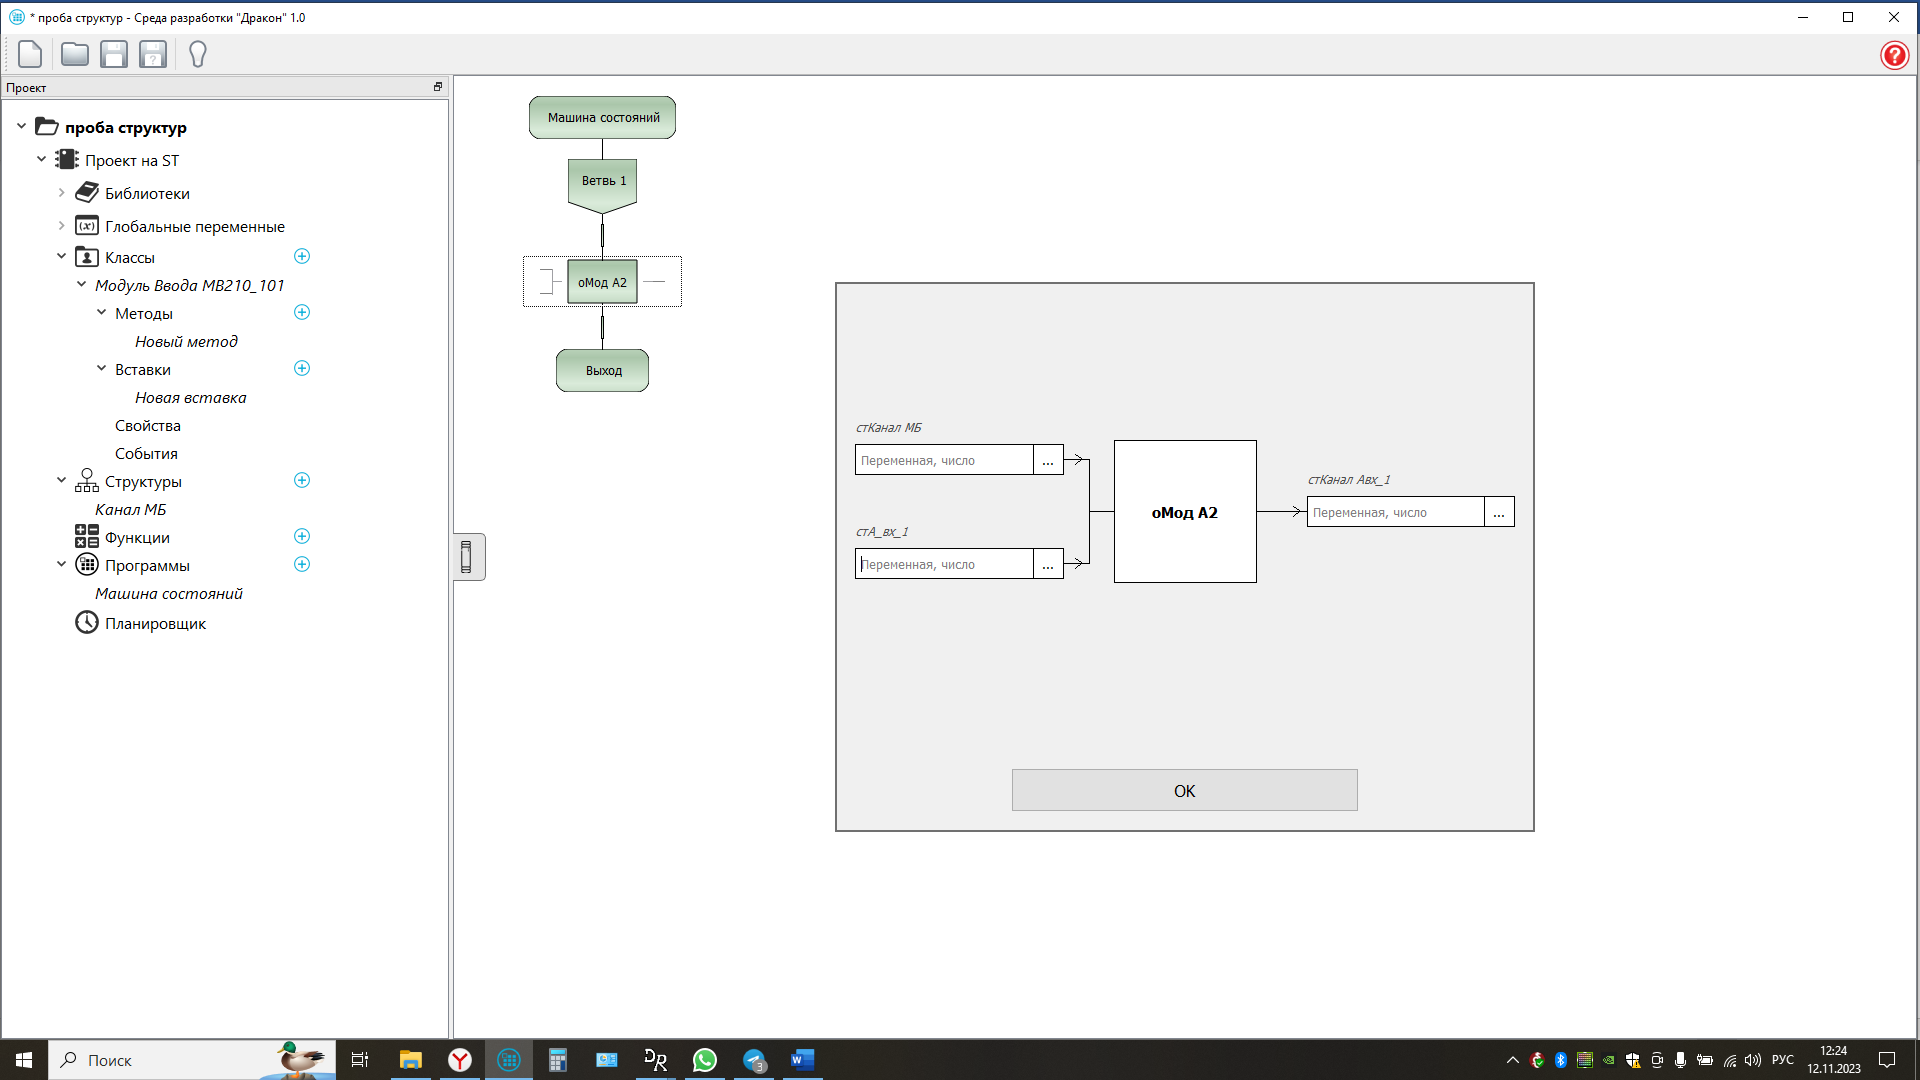Image resolution: width=1920 pixels, height=1080 pixels.
Task: Select Канал МБ structure item
Action: click(x=130, y=510)
